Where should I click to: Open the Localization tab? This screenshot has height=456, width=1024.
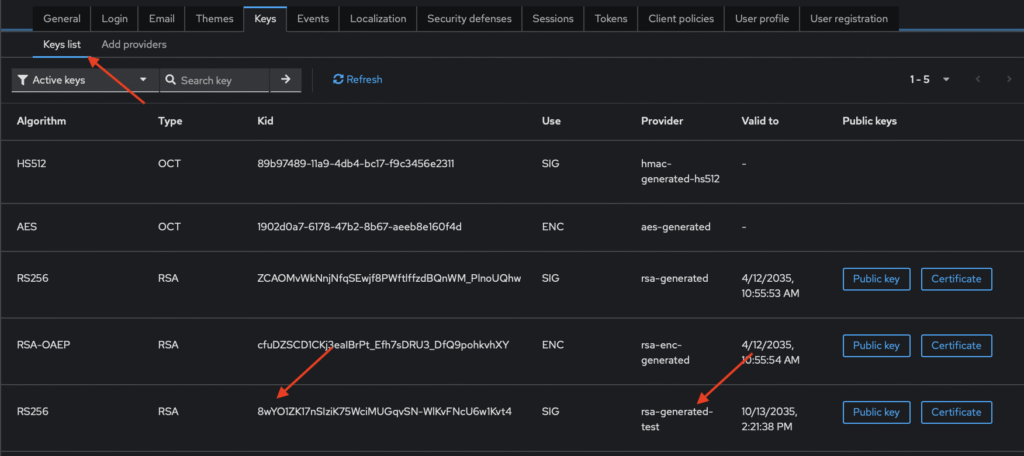tap(377, 18)
